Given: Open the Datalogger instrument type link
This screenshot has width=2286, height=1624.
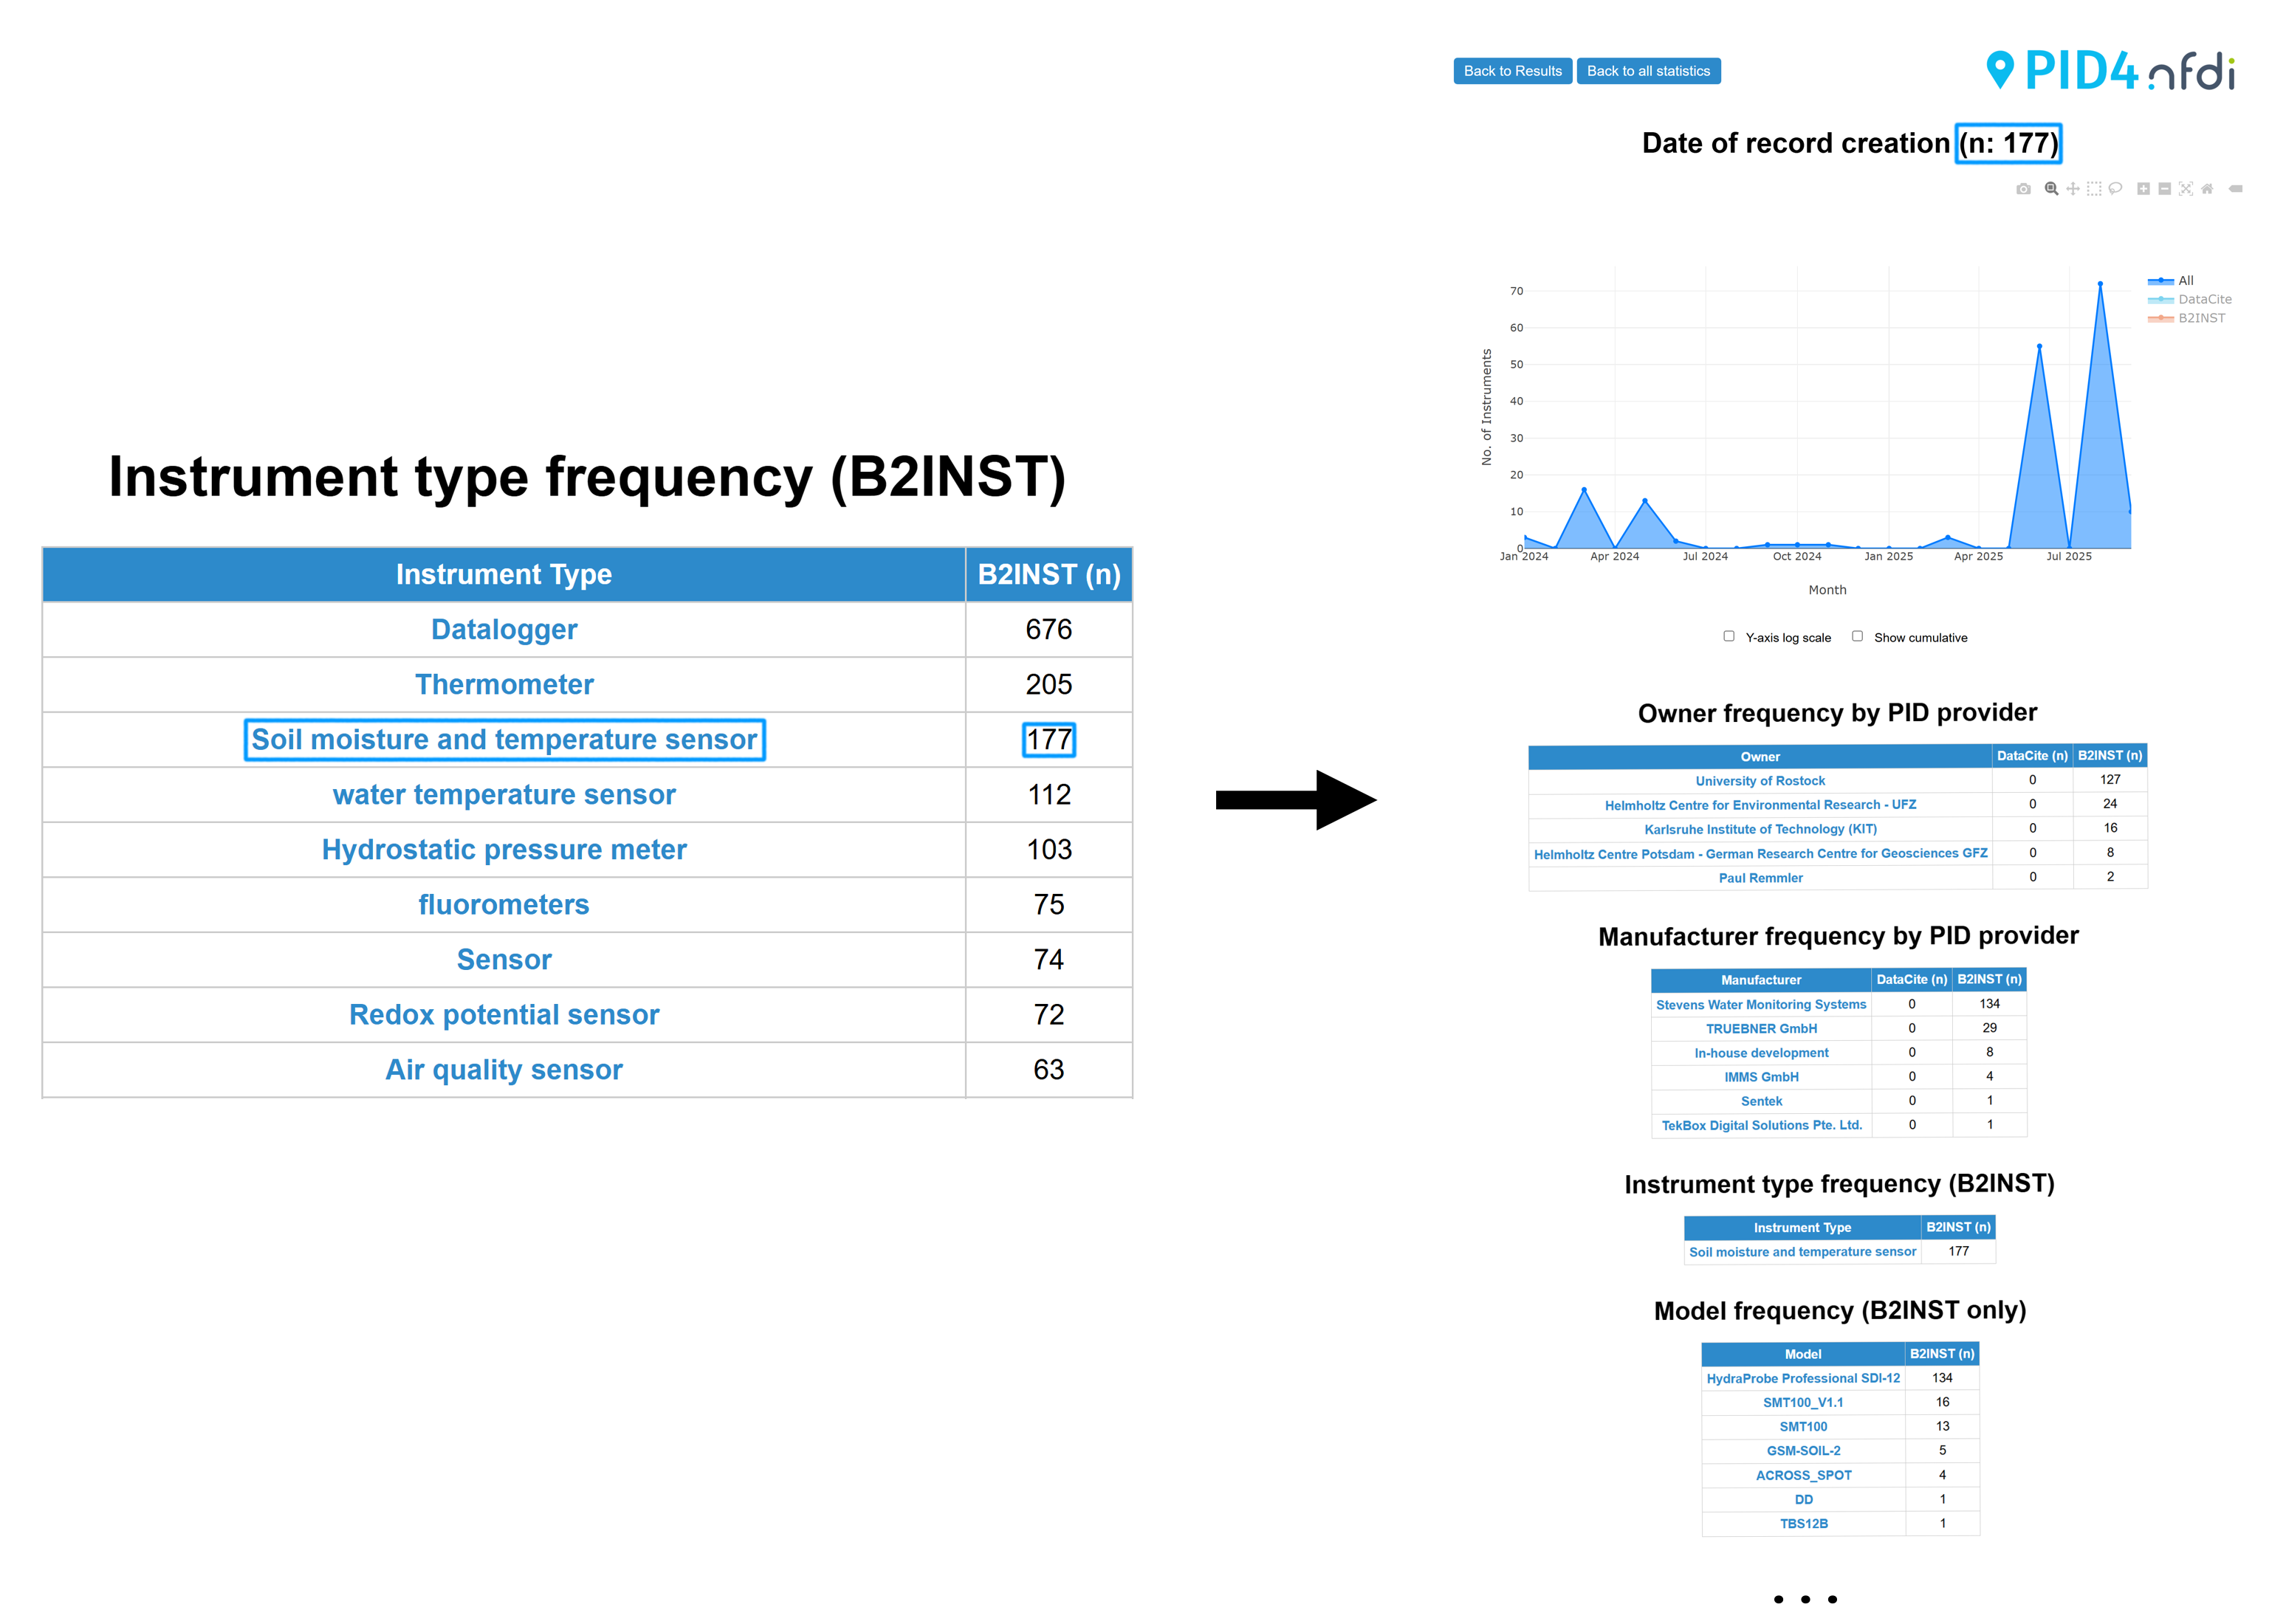Looking at the screenshot, I should 504,629.
